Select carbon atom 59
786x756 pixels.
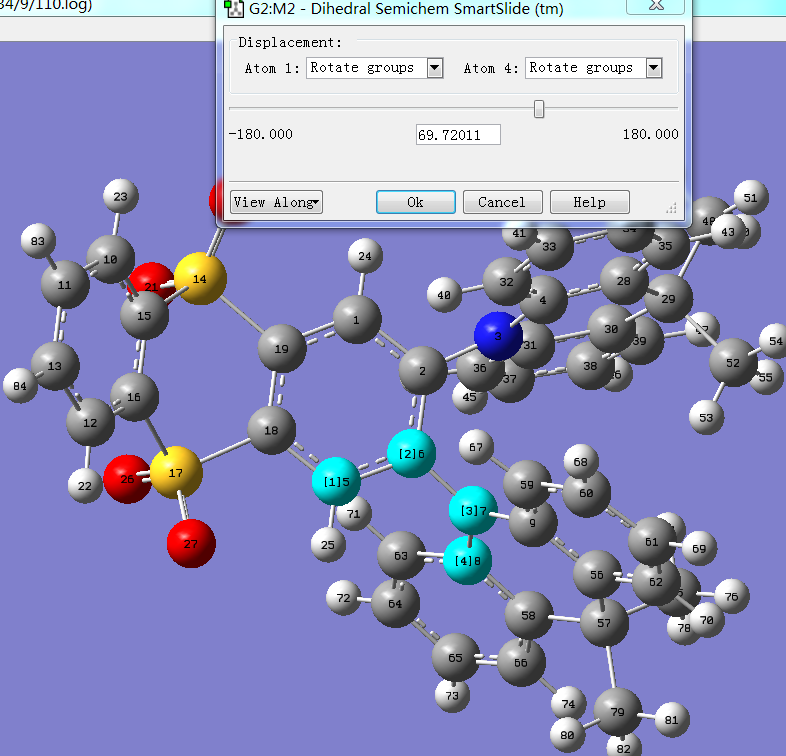[527, 484]
